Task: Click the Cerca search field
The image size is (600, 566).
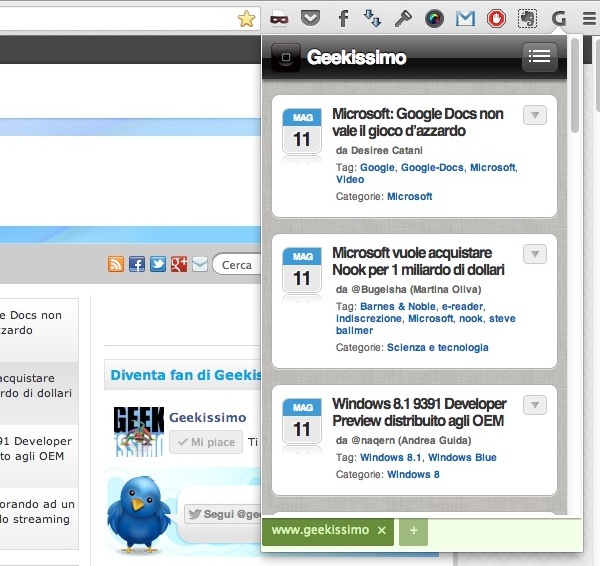Action: coord(237,264)
